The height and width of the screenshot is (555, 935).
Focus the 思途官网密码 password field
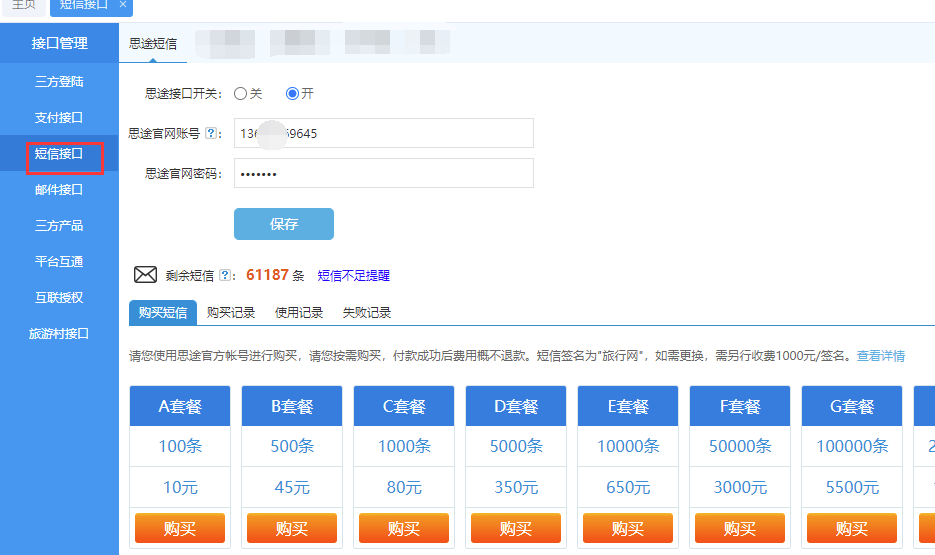(384, 173)
